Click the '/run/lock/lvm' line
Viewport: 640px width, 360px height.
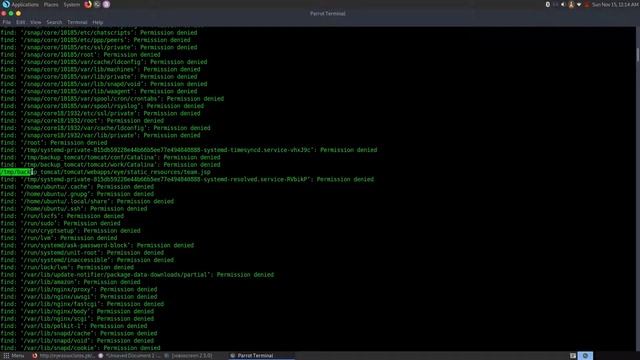[67, 268]
